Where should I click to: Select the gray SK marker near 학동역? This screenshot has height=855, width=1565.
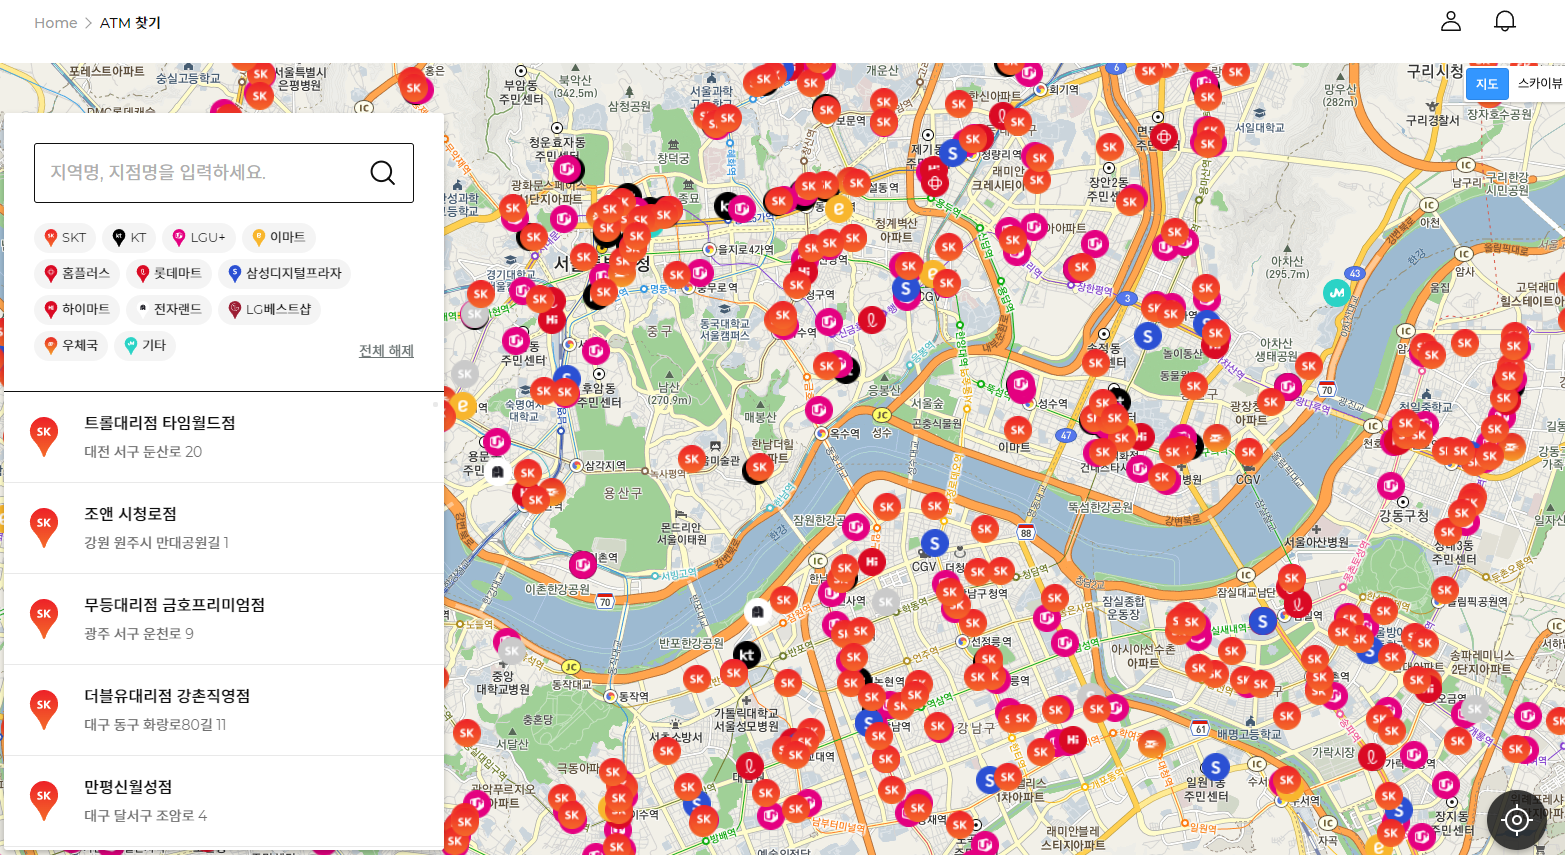885,602
